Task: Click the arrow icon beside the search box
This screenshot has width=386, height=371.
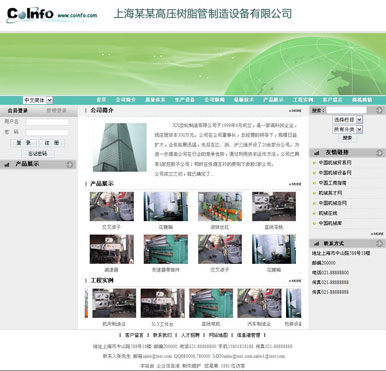Action: click(x=379, y=110)
